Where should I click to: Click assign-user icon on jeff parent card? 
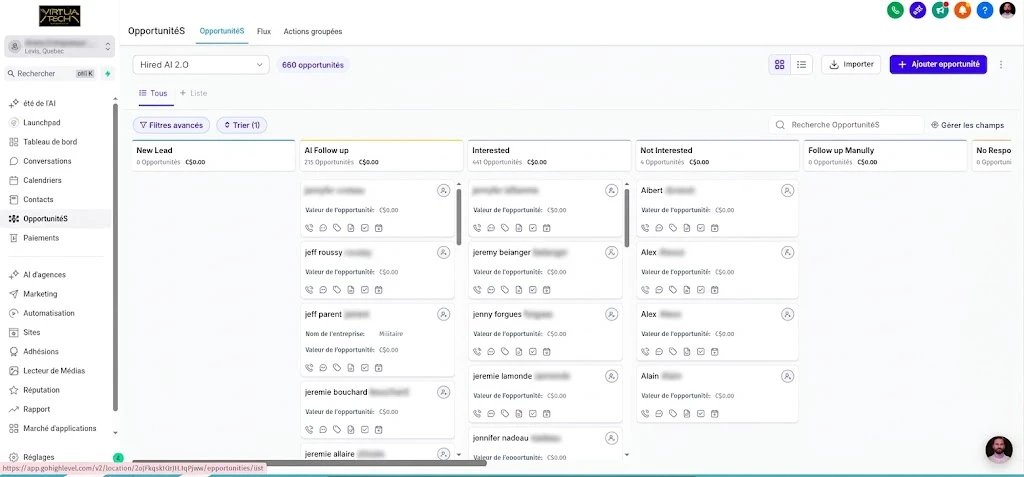coord(443,314)
